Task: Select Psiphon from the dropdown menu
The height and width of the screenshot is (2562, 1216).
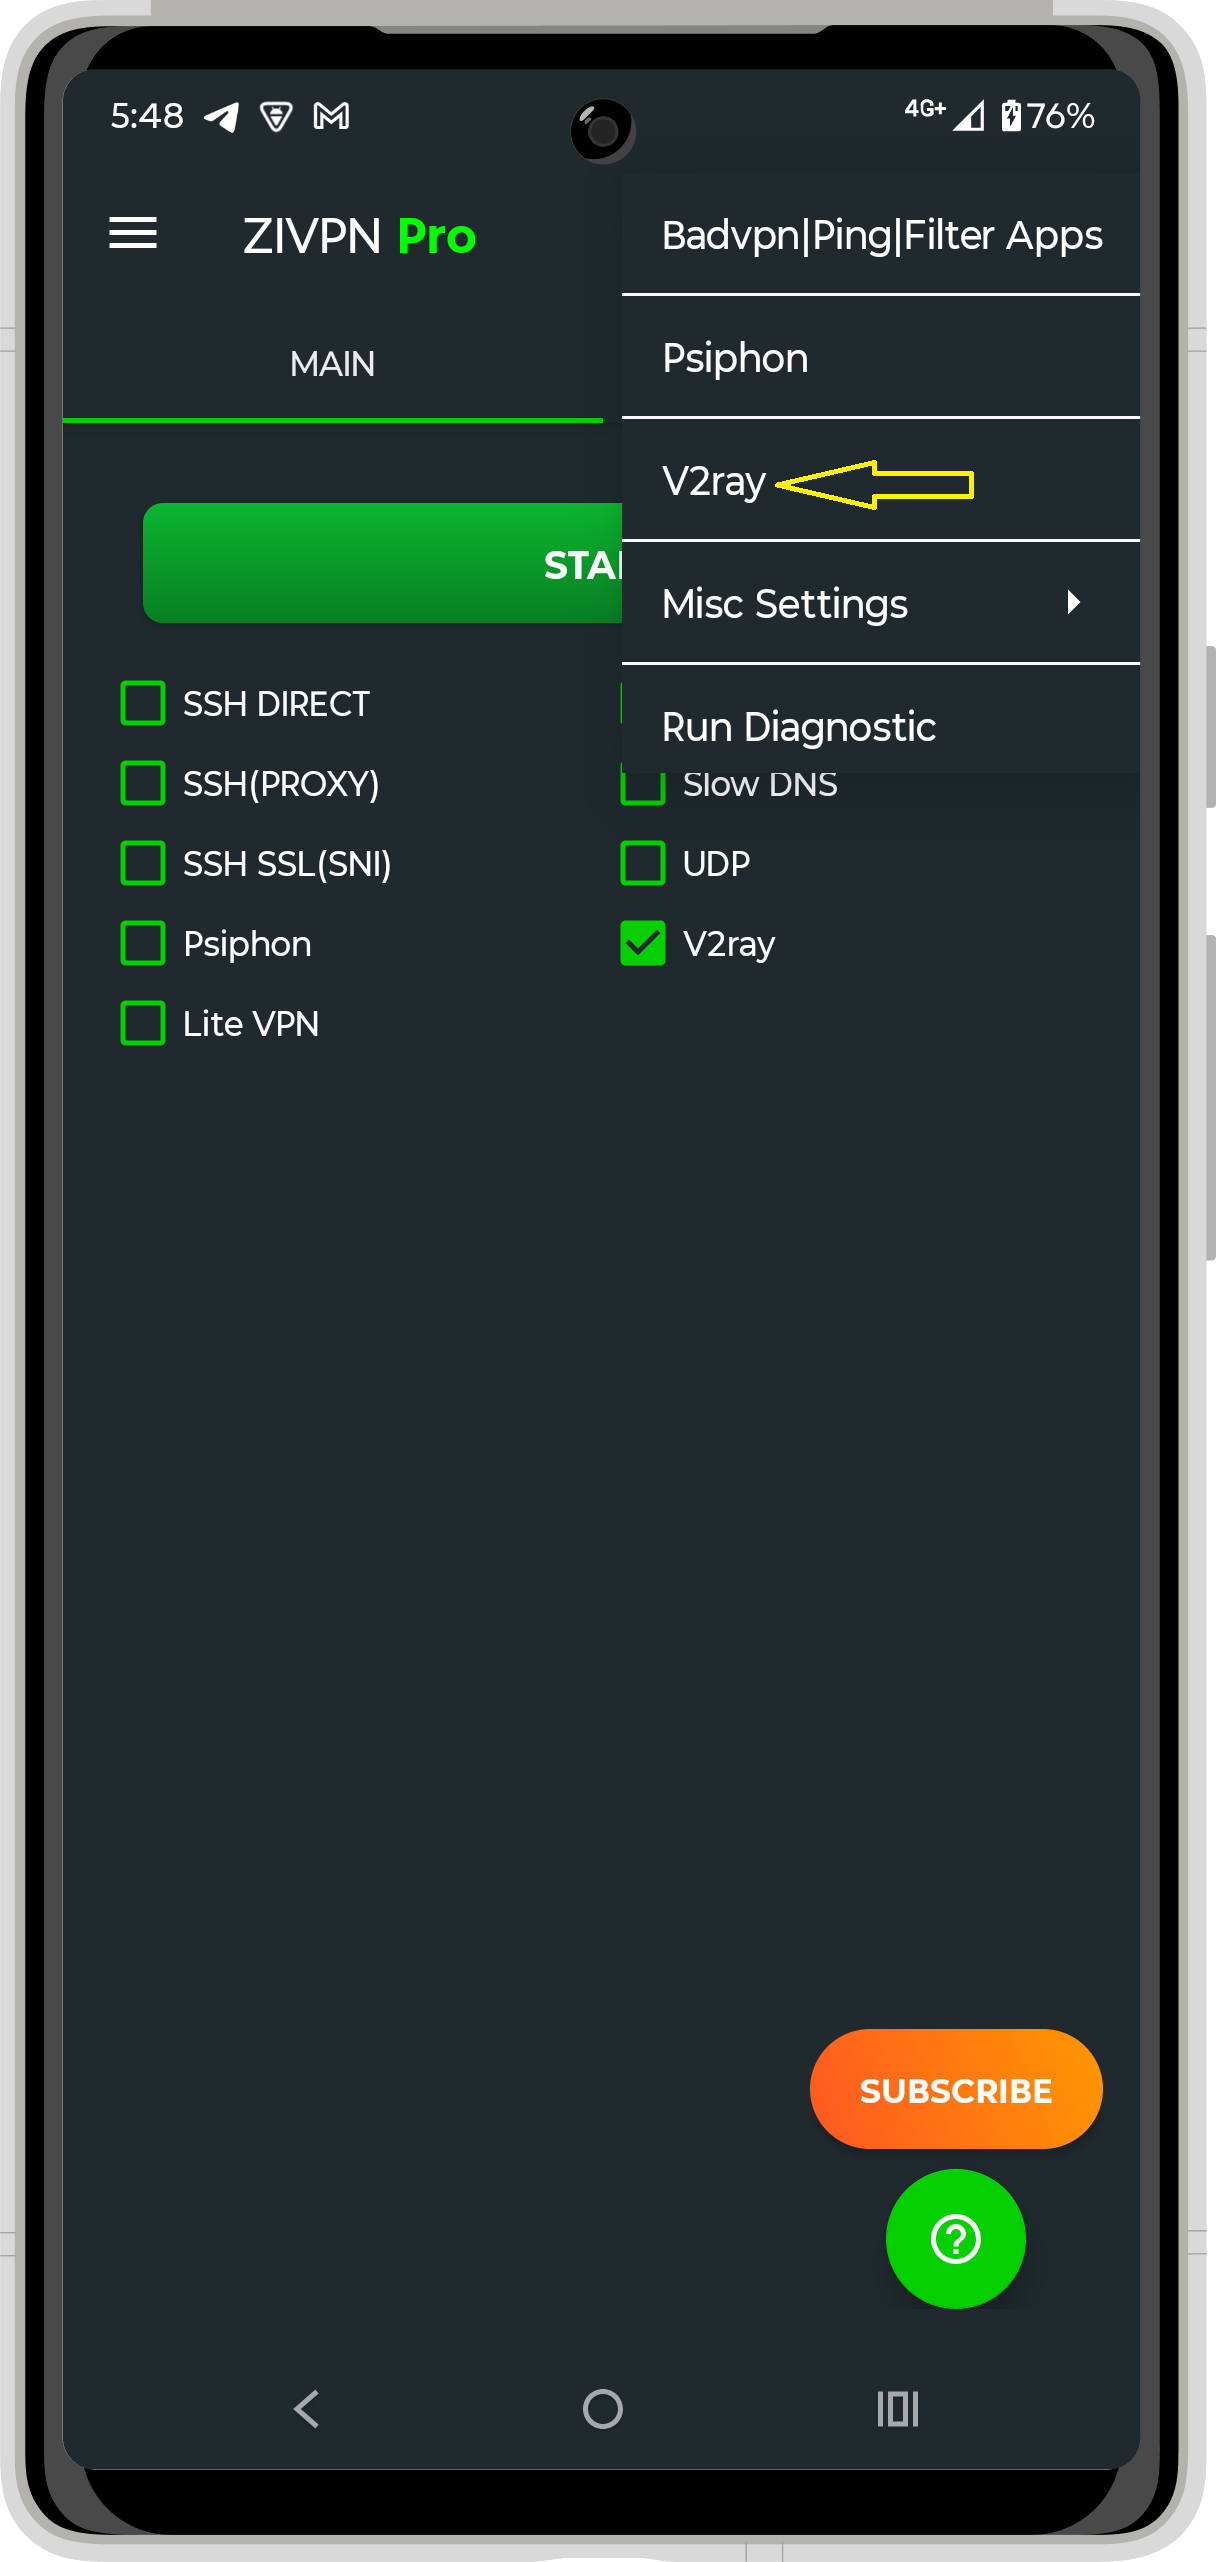Action: [x=735, y=357]
